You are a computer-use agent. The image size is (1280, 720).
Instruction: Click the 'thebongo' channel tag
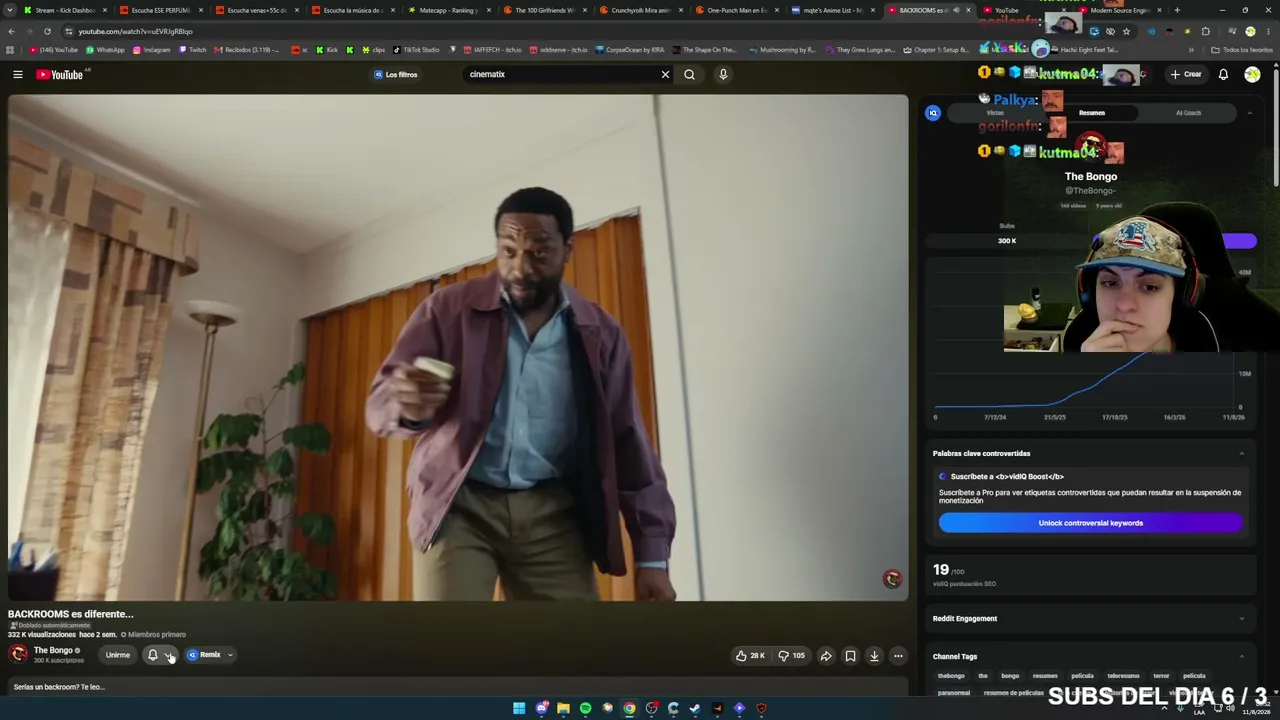[951, 676]
